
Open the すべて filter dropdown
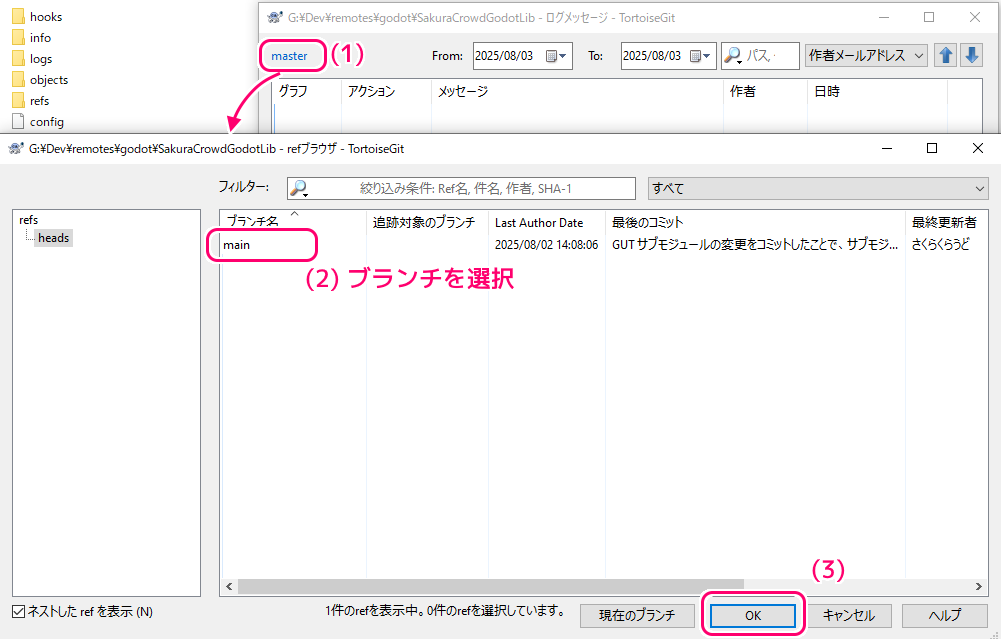816,188
